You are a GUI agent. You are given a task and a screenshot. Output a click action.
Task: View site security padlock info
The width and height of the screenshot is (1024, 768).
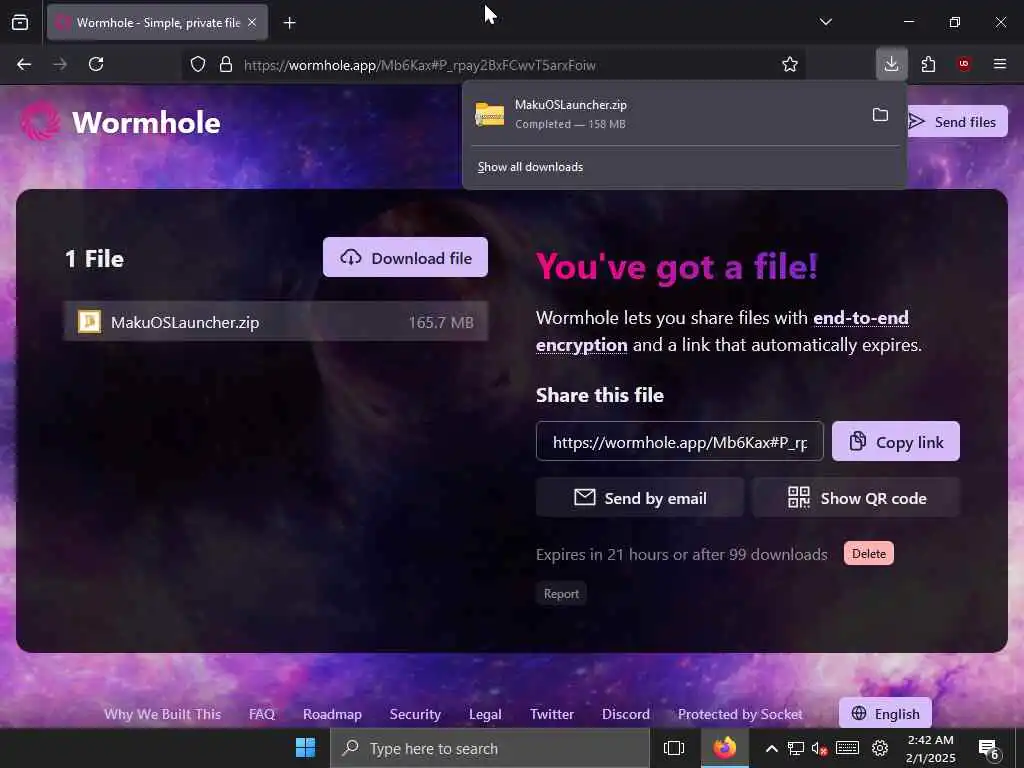click(x=226, y=64)
